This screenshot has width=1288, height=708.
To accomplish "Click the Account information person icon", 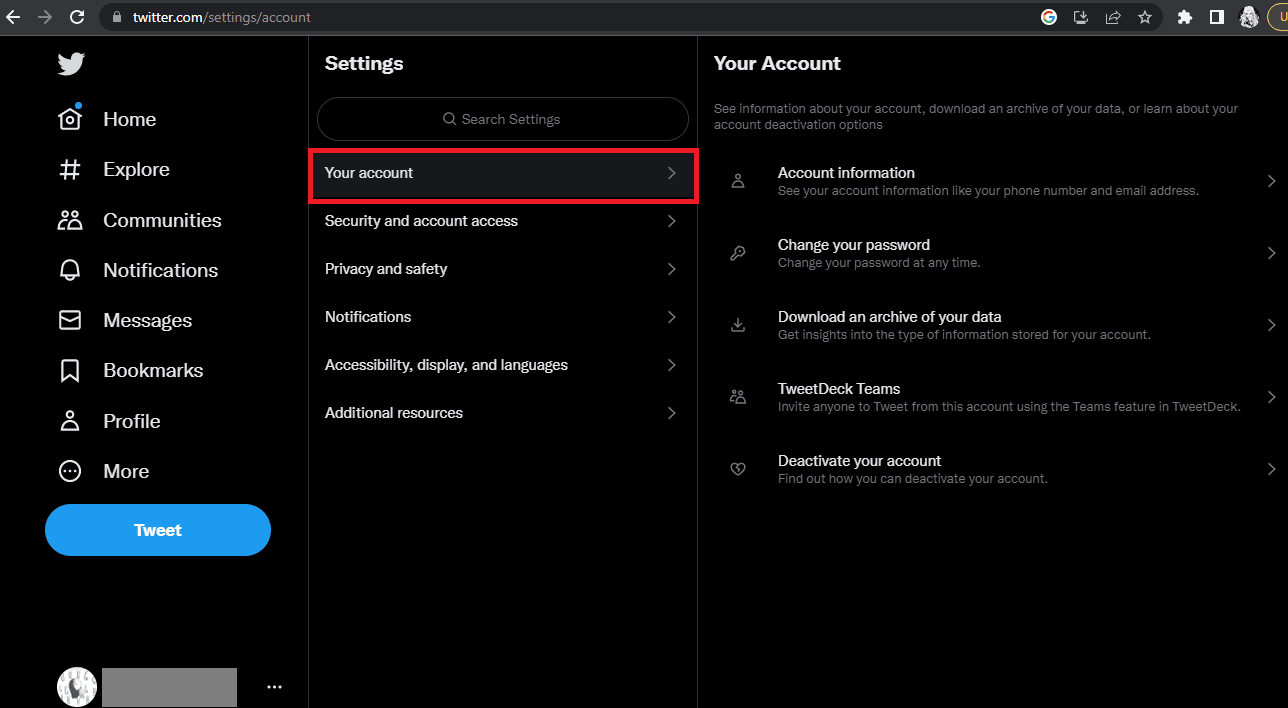I will click(738, 181).
